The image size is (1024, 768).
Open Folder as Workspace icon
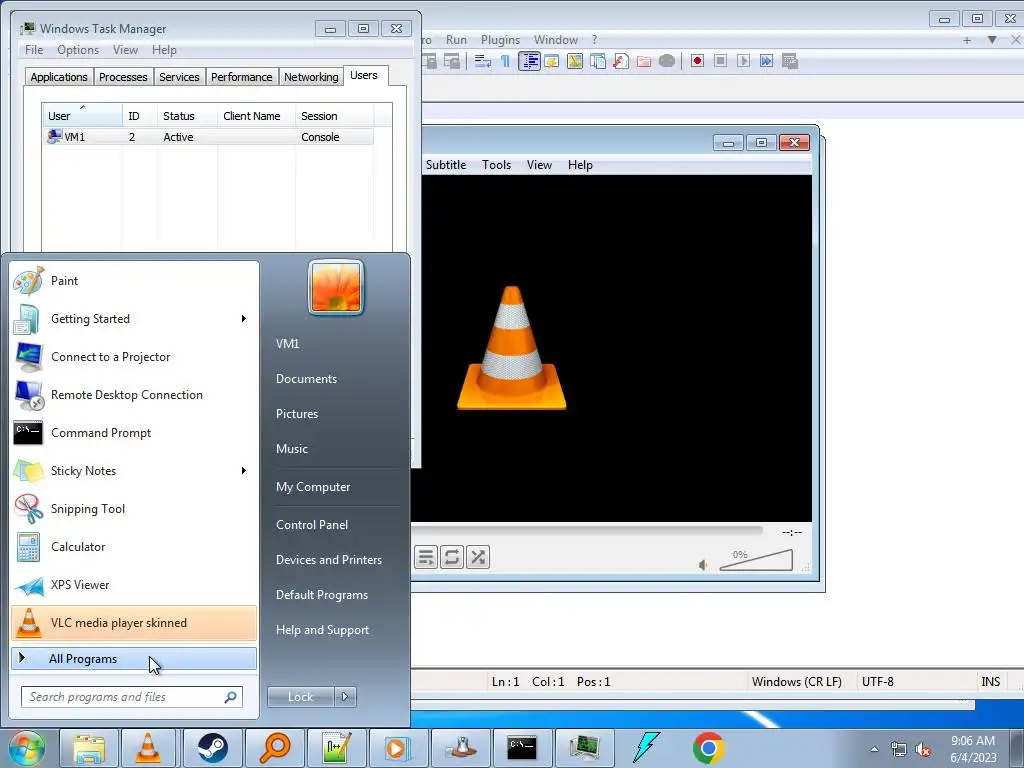[x=644, y=61]
